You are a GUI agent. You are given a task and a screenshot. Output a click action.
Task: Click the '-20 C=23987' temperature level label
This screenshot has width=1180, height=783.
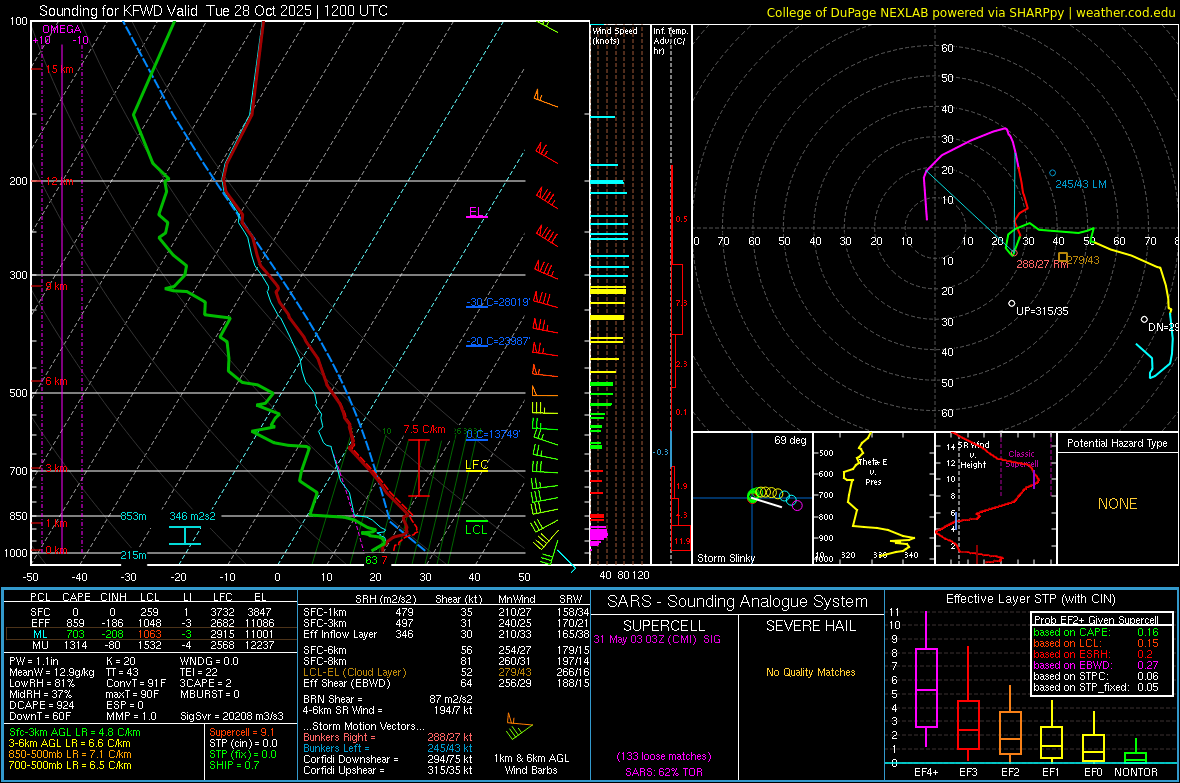[x=498, y=341]
